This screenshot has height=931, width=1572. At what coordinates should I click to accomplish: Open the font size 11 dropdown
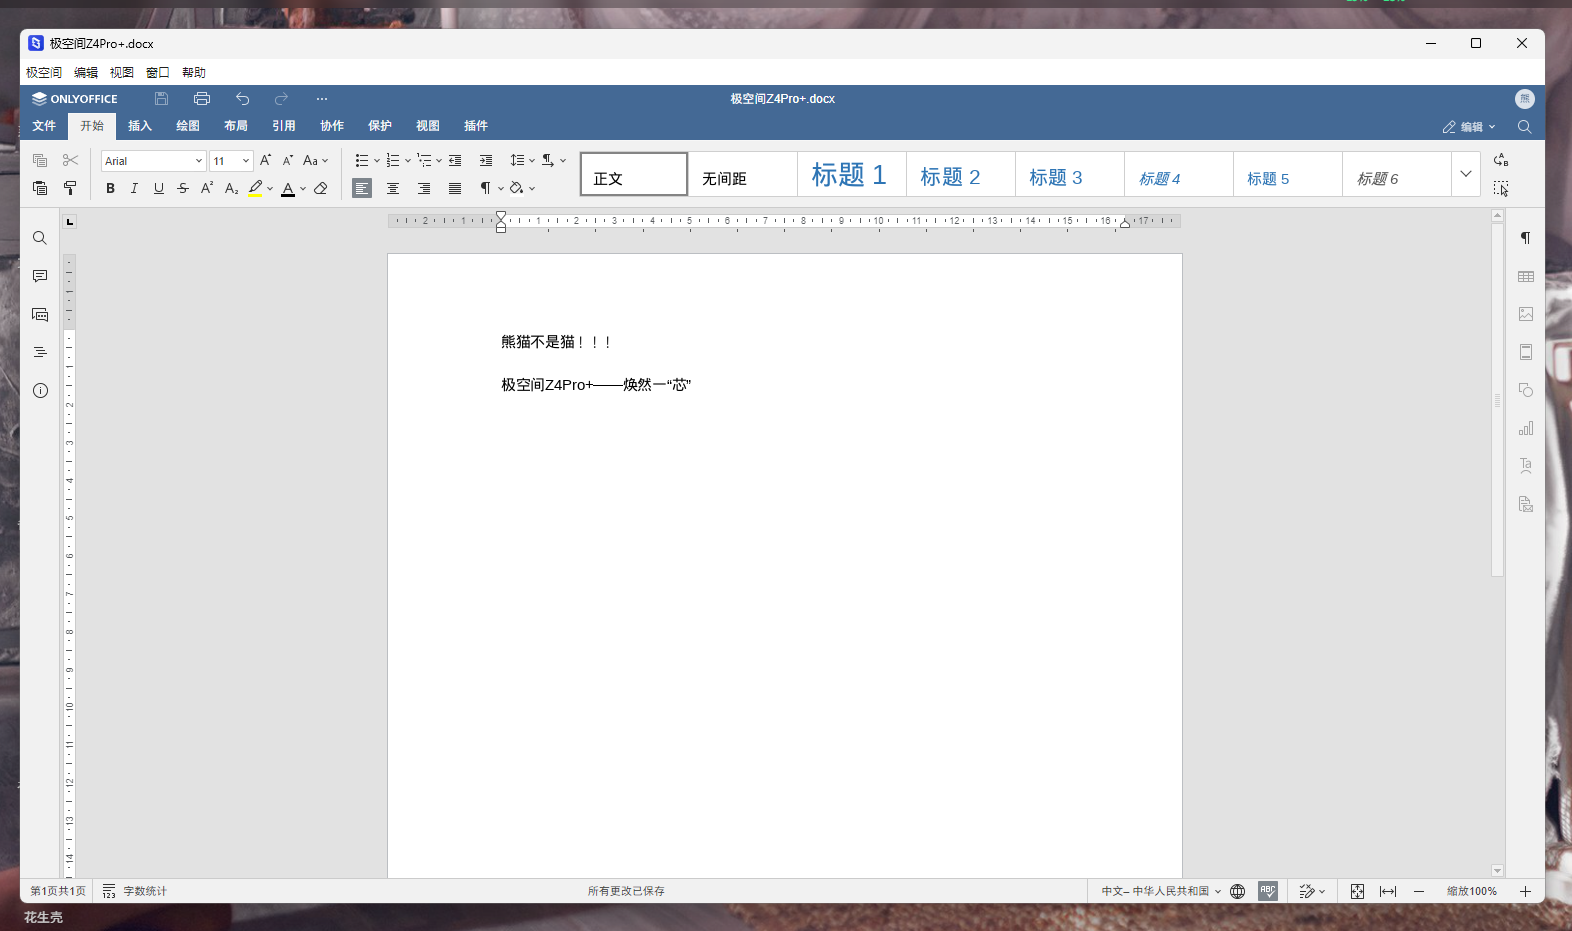click(x=246, y=161)
